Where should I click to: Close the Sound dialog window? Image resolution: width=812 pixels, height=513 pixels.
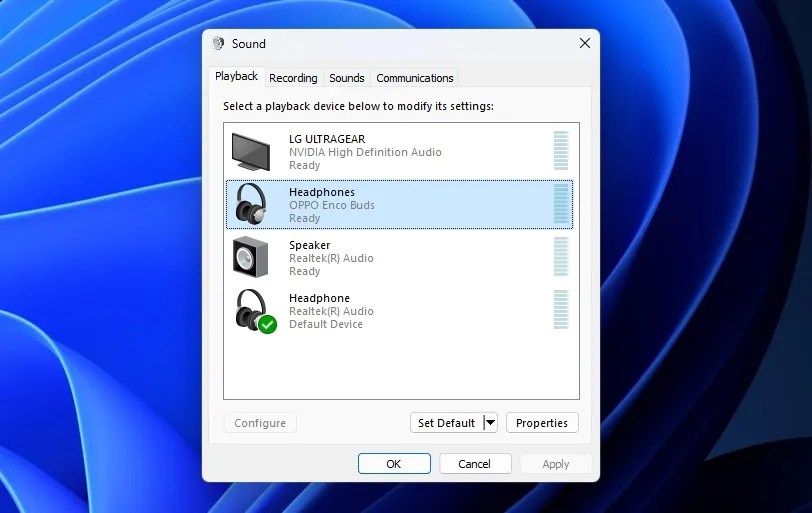pyautogui.click(x=585, y=43)
